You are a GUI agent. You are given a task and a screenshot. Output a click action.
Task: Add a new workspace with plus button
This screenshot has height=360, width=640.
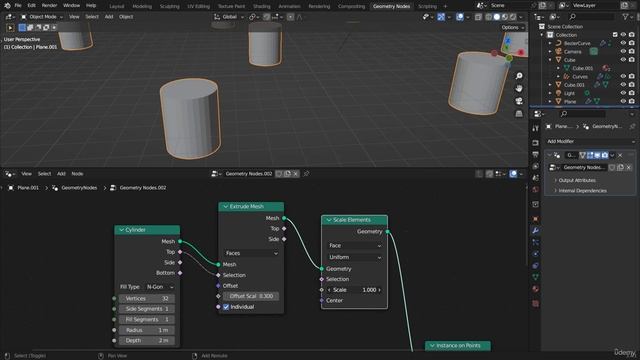[x=445, y=6]
